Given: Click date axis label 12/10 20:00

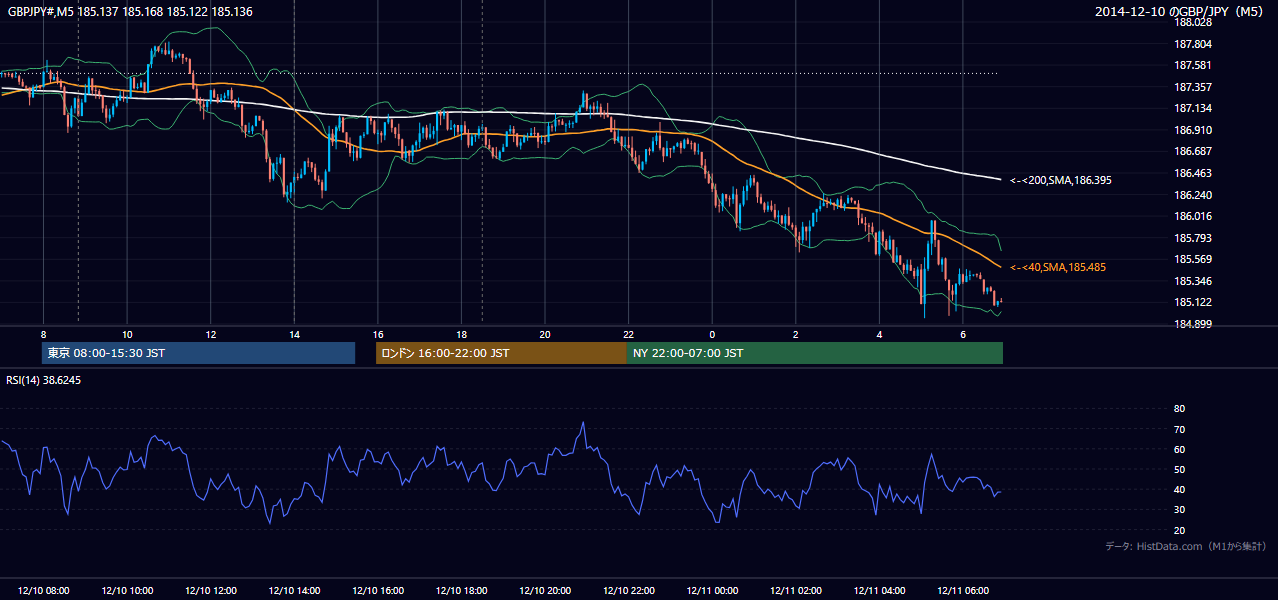Looking at the screenshot, I should pyautogui.click(x=544, y=591).
